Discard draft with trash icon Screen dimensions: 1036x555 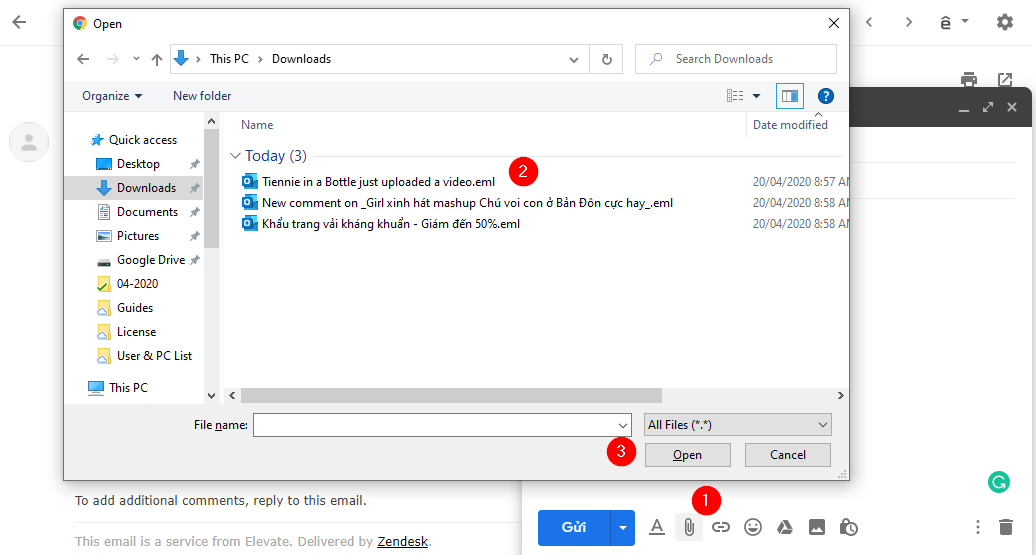click(x=1006, y=527)
